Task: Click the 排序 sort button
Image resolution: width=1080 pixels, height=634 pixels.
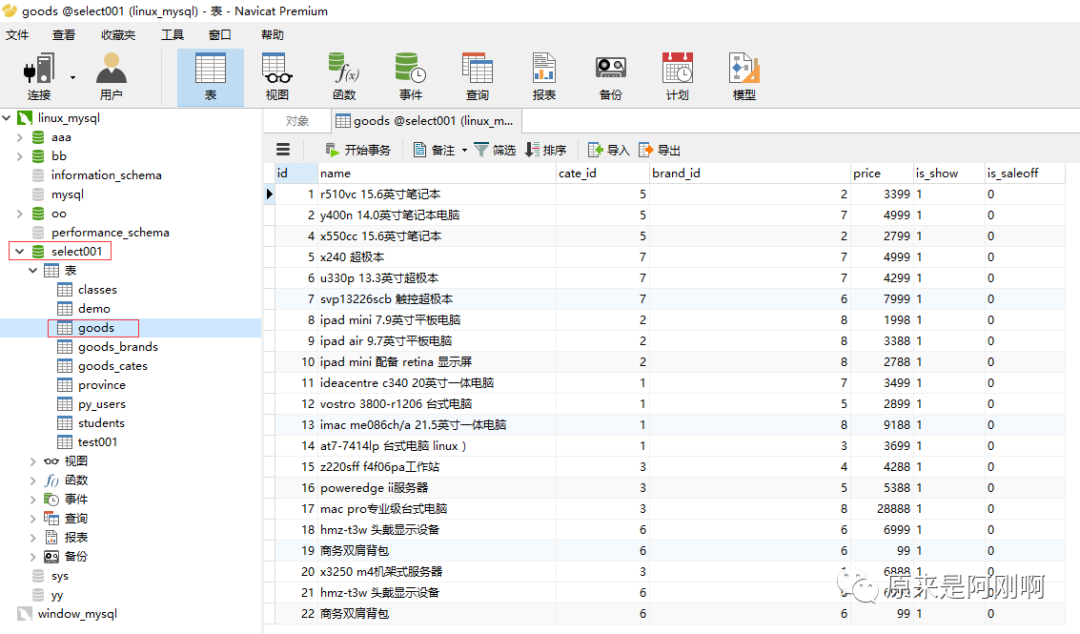Action: [x=546, y=150]
